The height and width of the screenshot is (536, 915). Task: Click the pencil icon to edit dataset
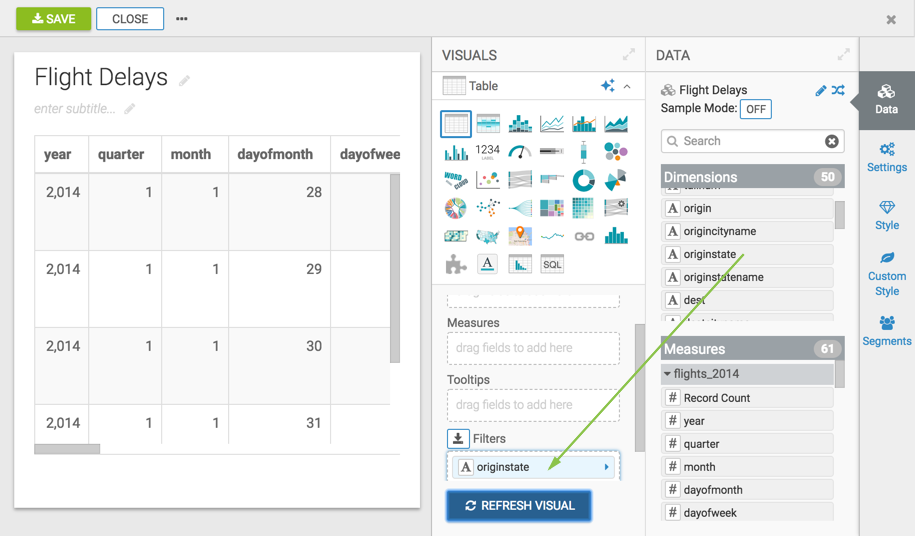(x=821, y=90)
